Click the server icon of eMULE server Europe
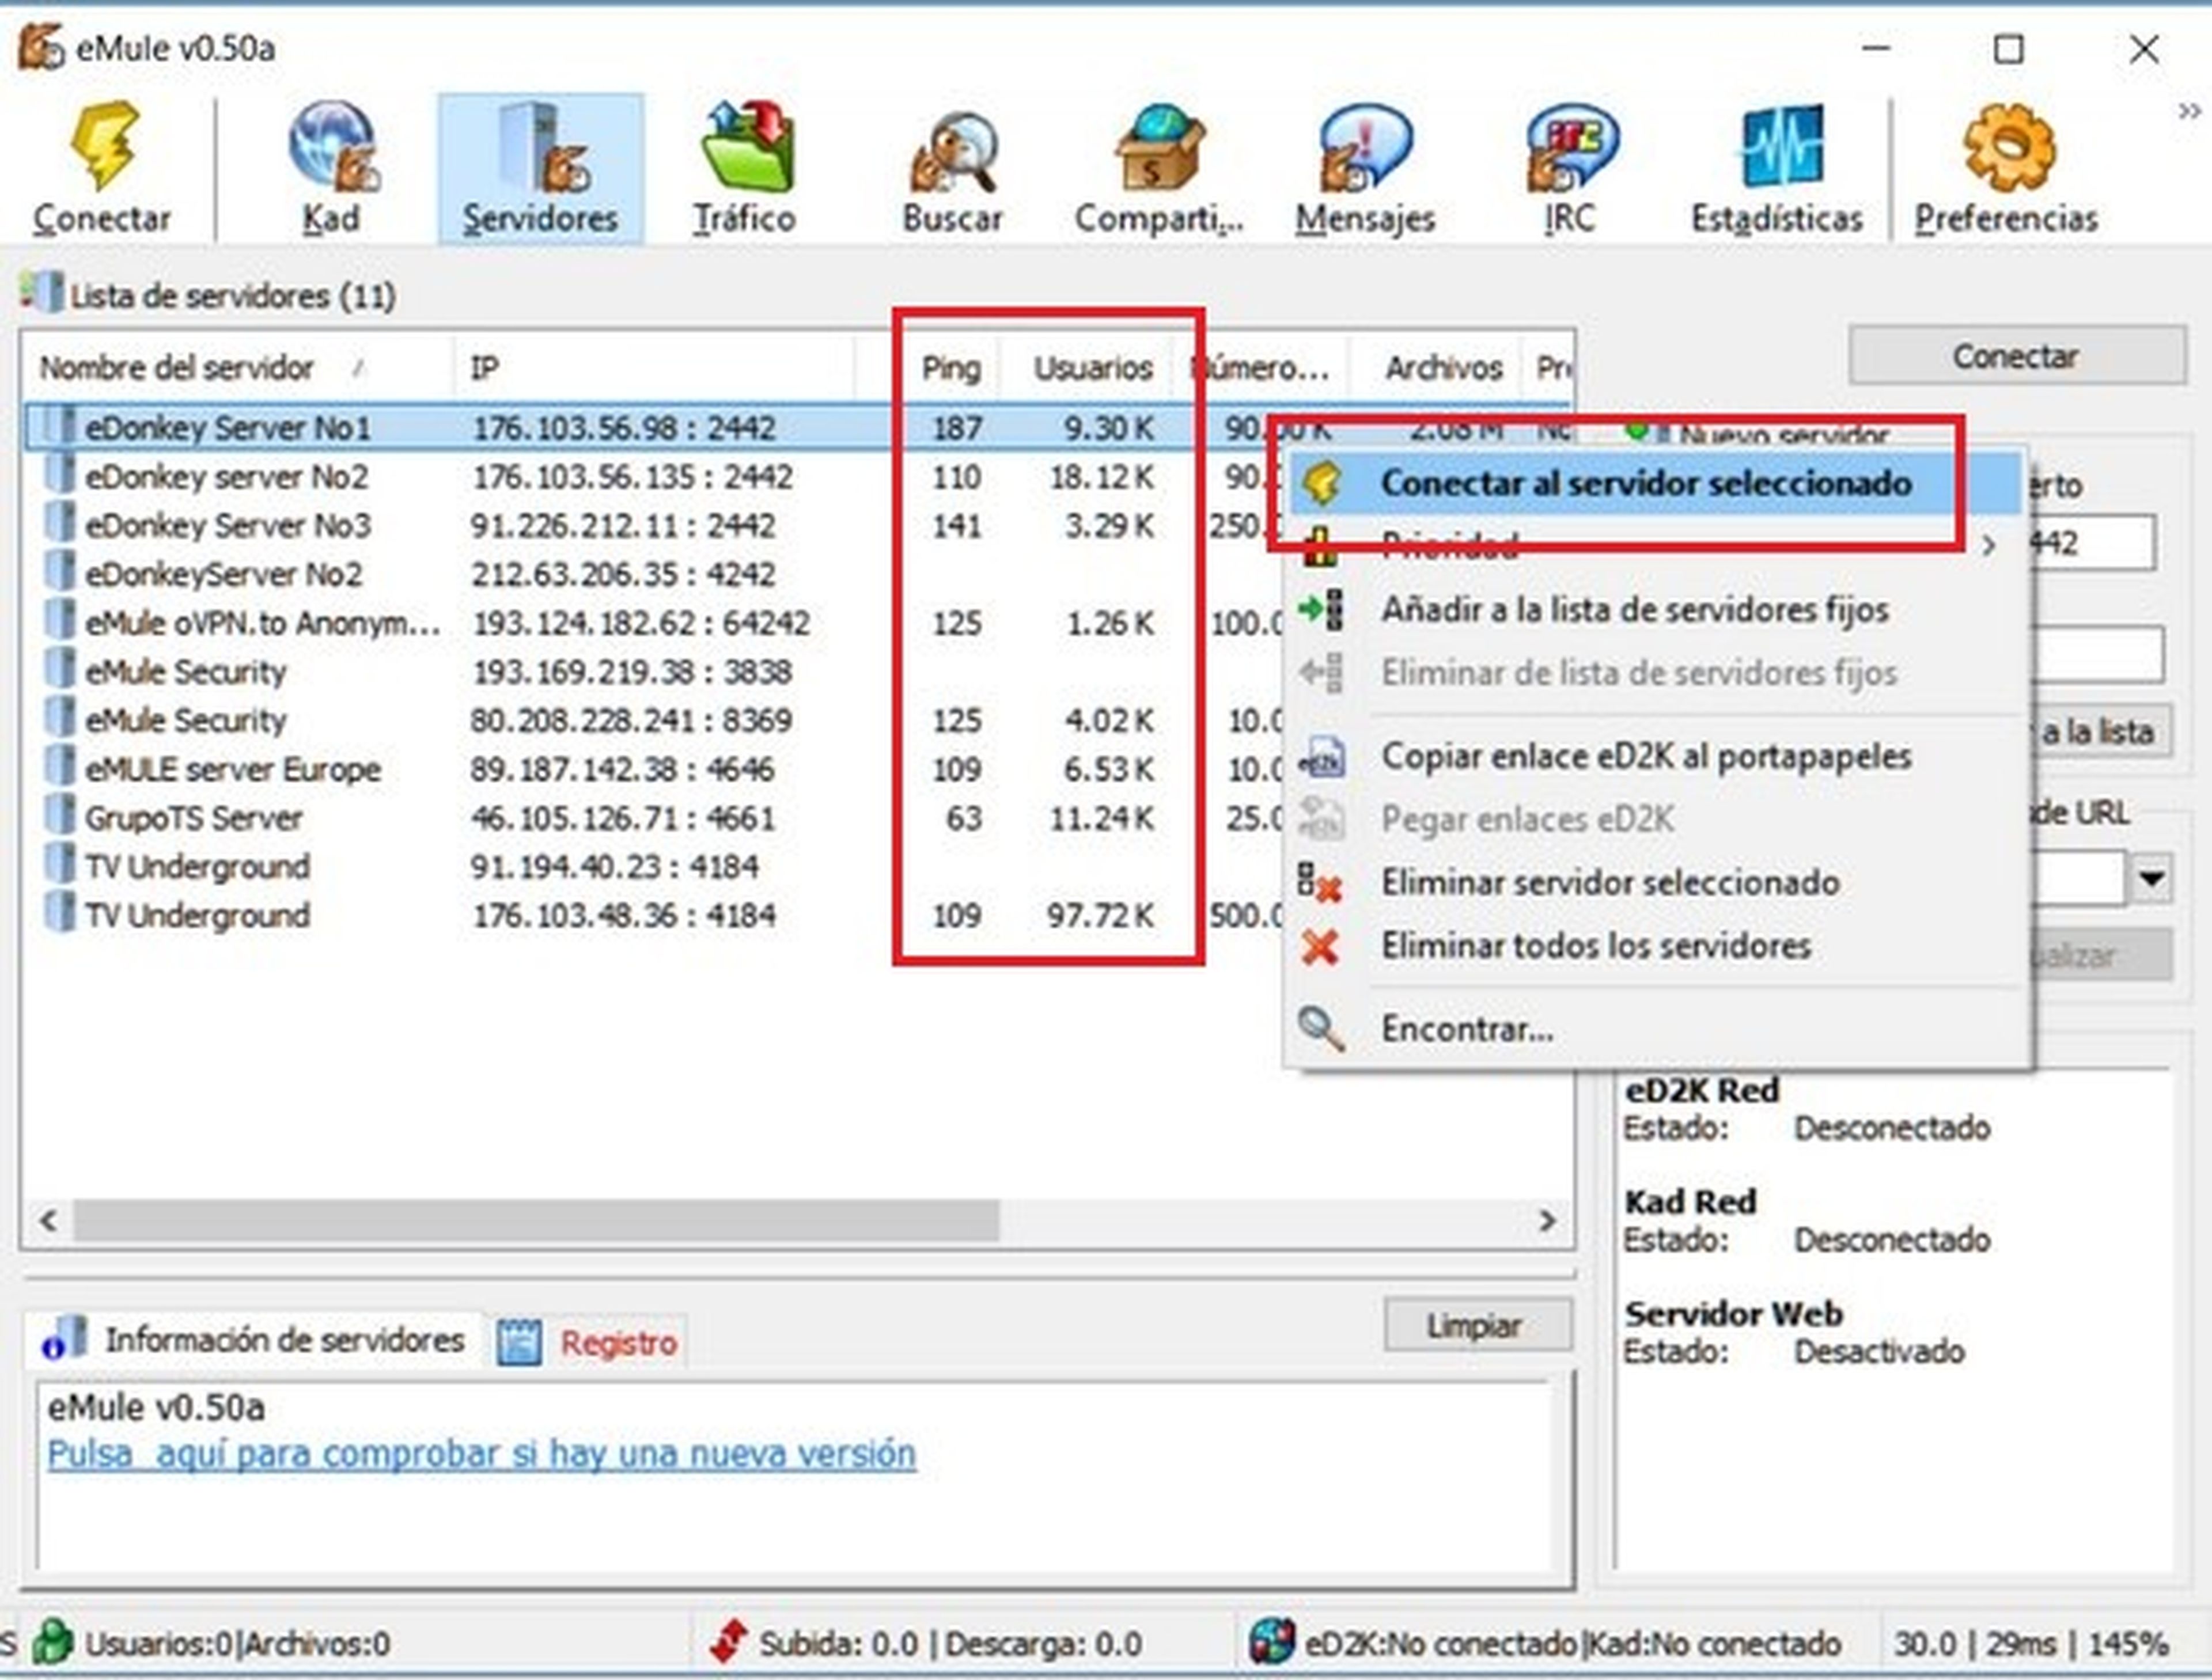 click(x=60, y=767)
